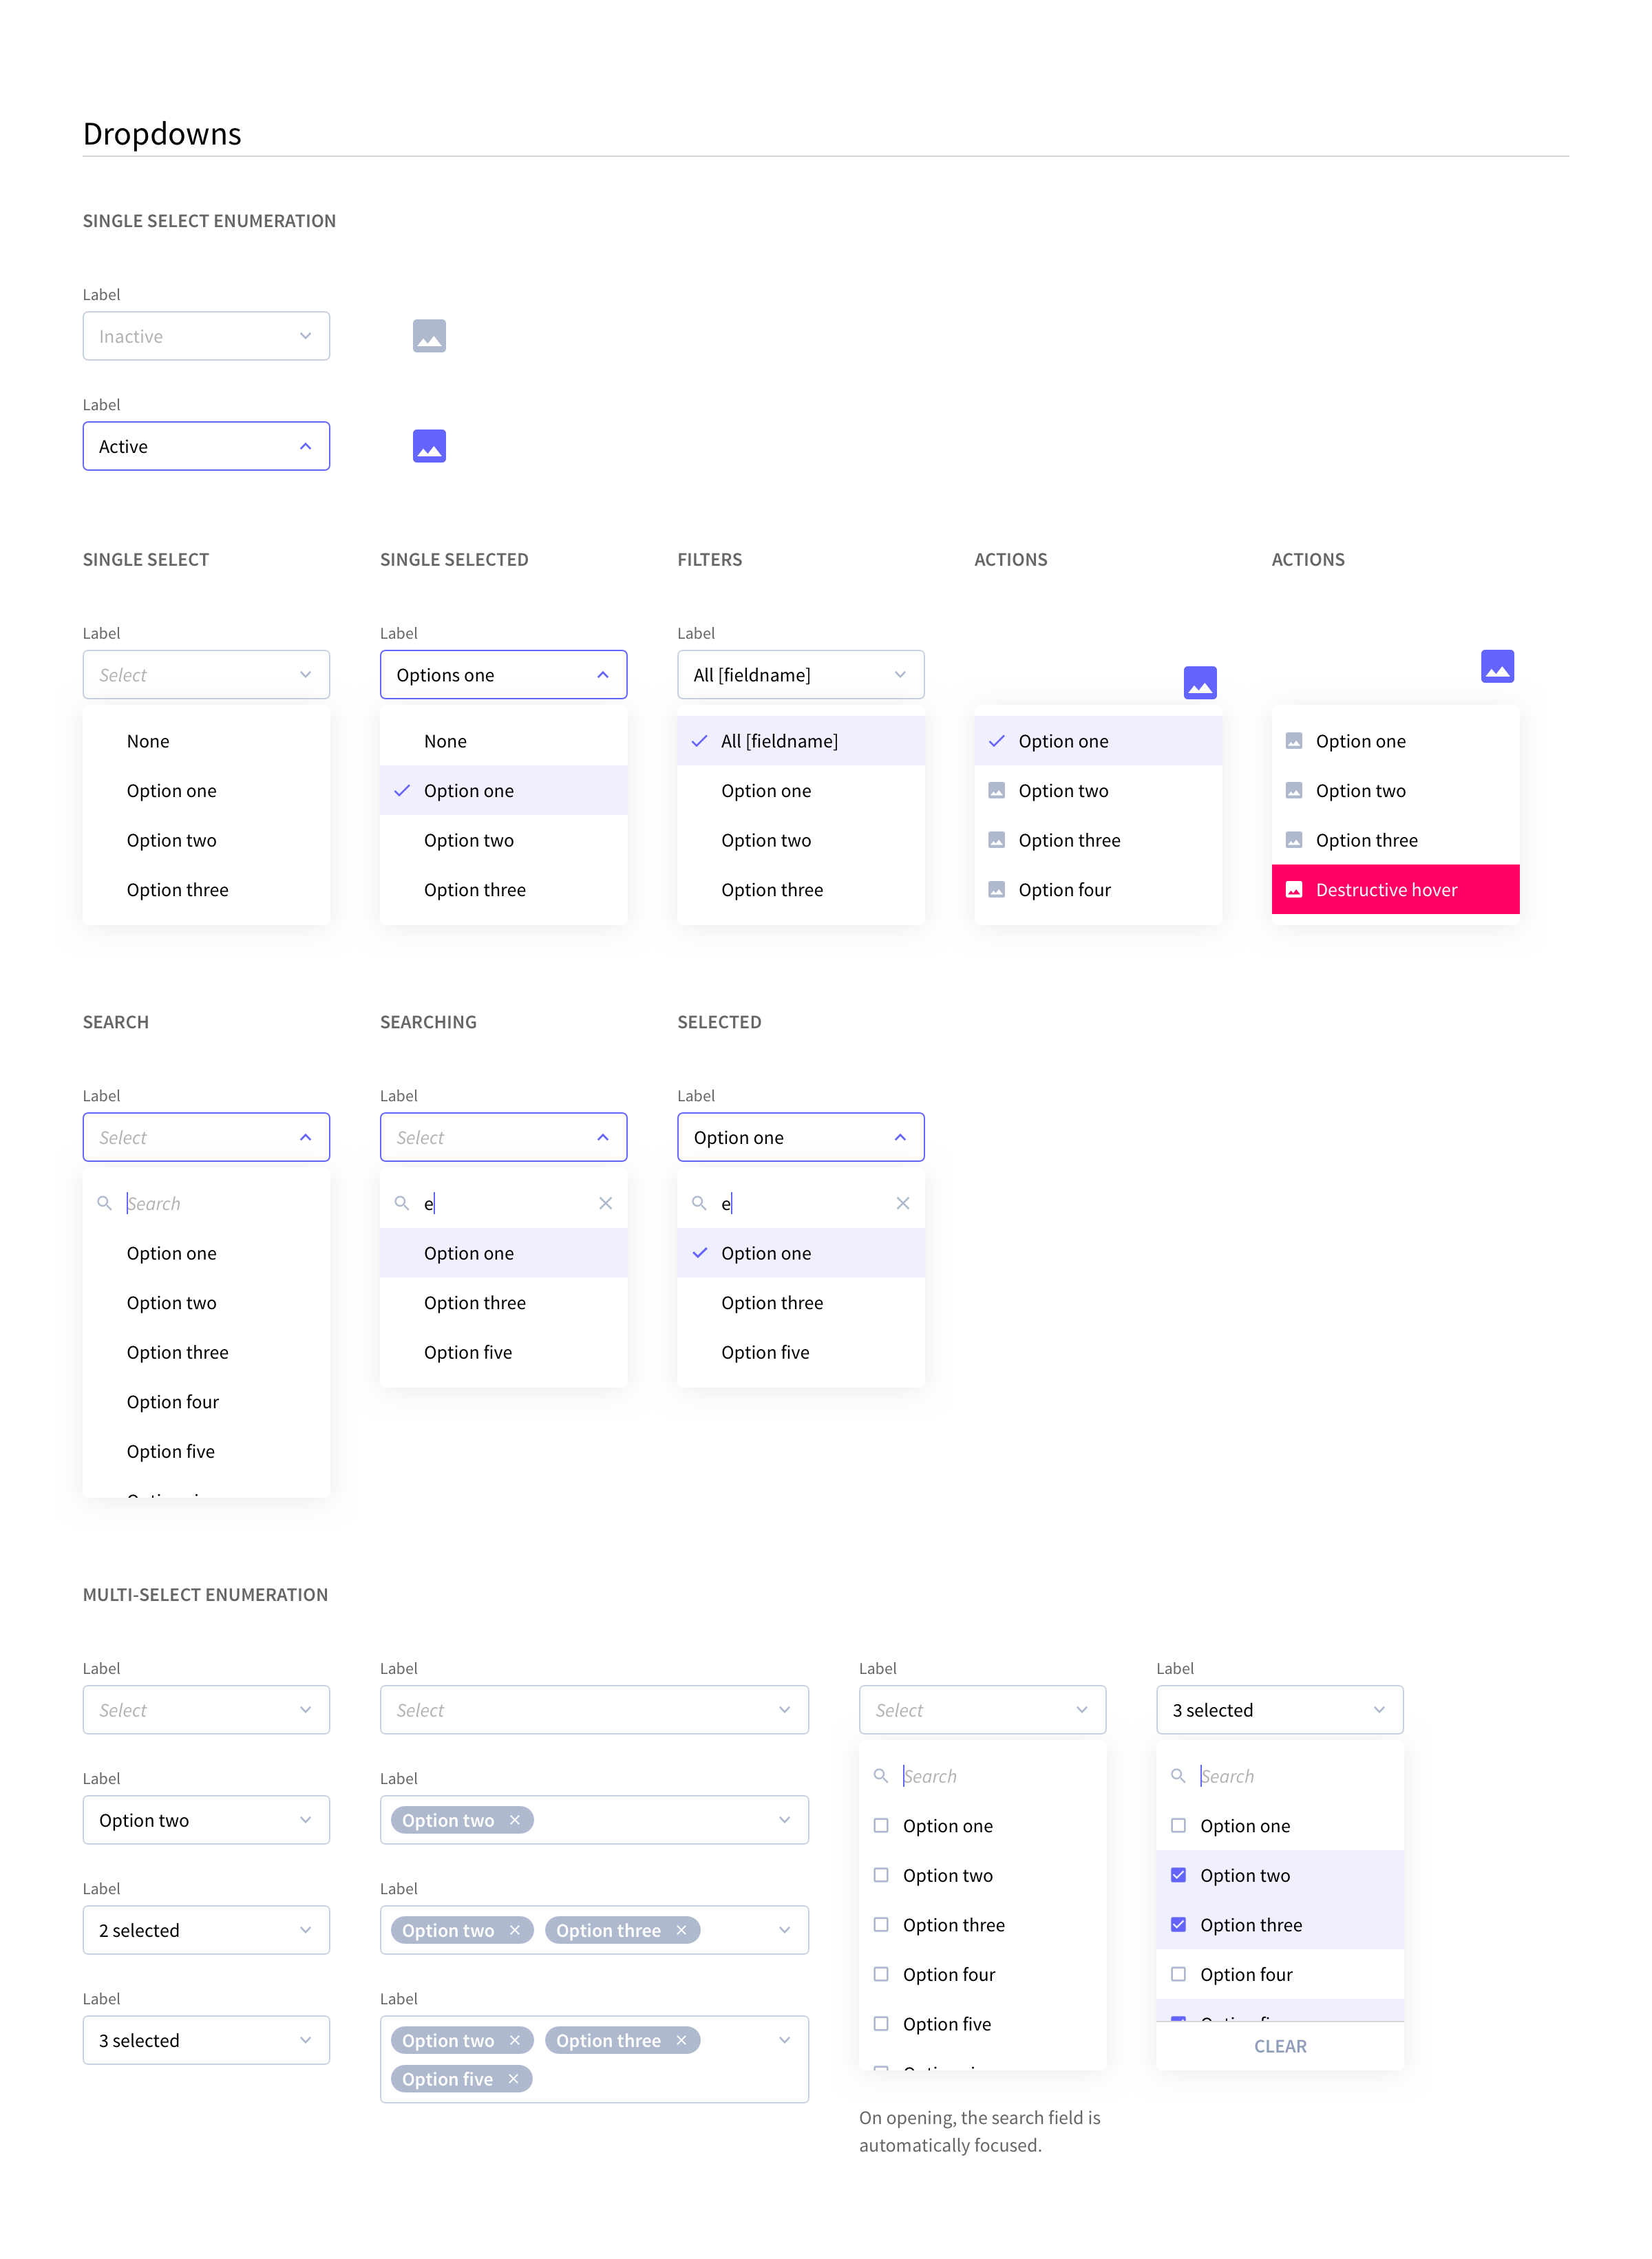Open the All [fieldname] filter dropdown
The height and width of the screenshot is (2259, 1652).
click(800, 675)
